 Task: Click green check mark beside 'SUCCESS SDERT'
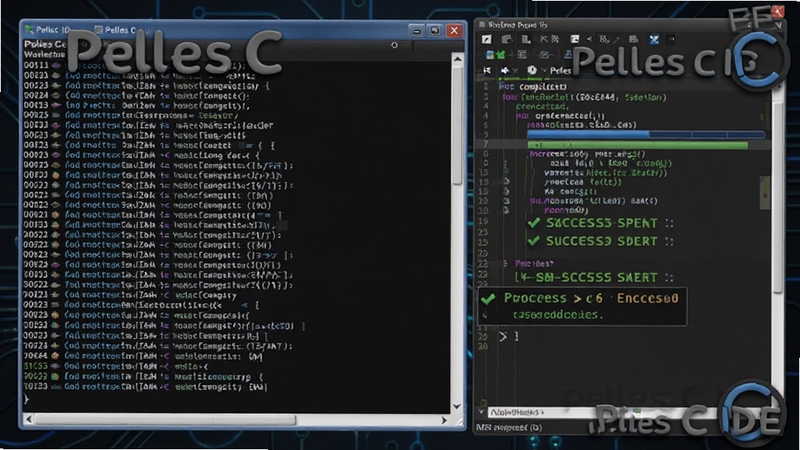[534, 241]
